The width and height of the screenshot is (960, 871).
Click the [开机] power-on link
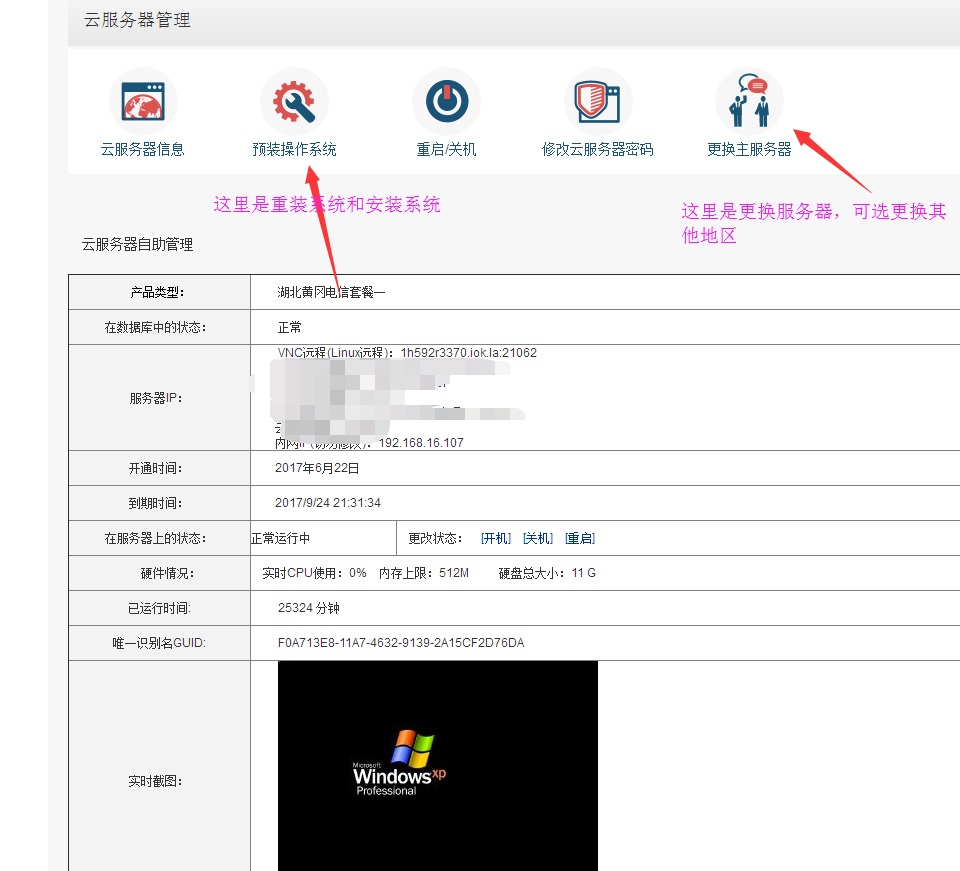pos(496,538)
